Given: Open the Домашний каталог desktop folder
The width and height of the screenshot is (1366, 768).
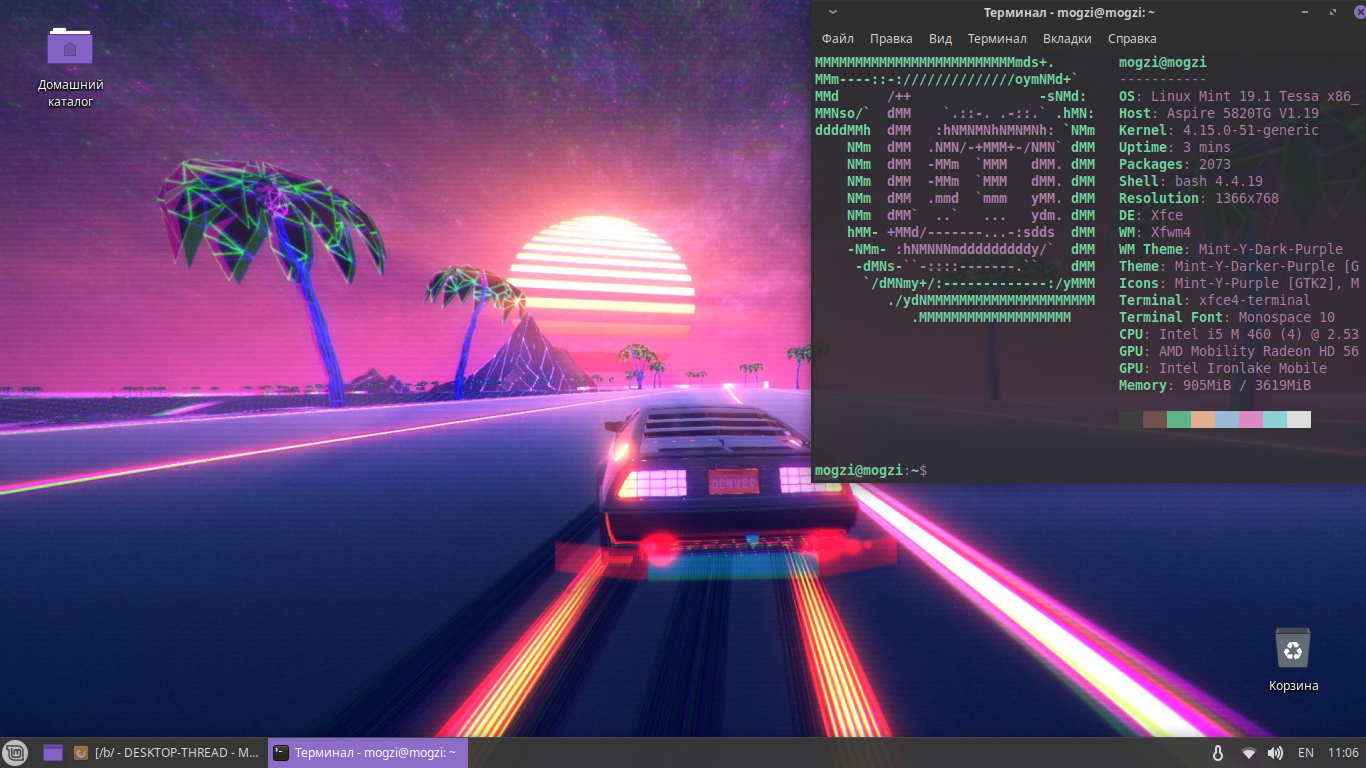Looking at the screenshot, I should click(x=70, y=67).
